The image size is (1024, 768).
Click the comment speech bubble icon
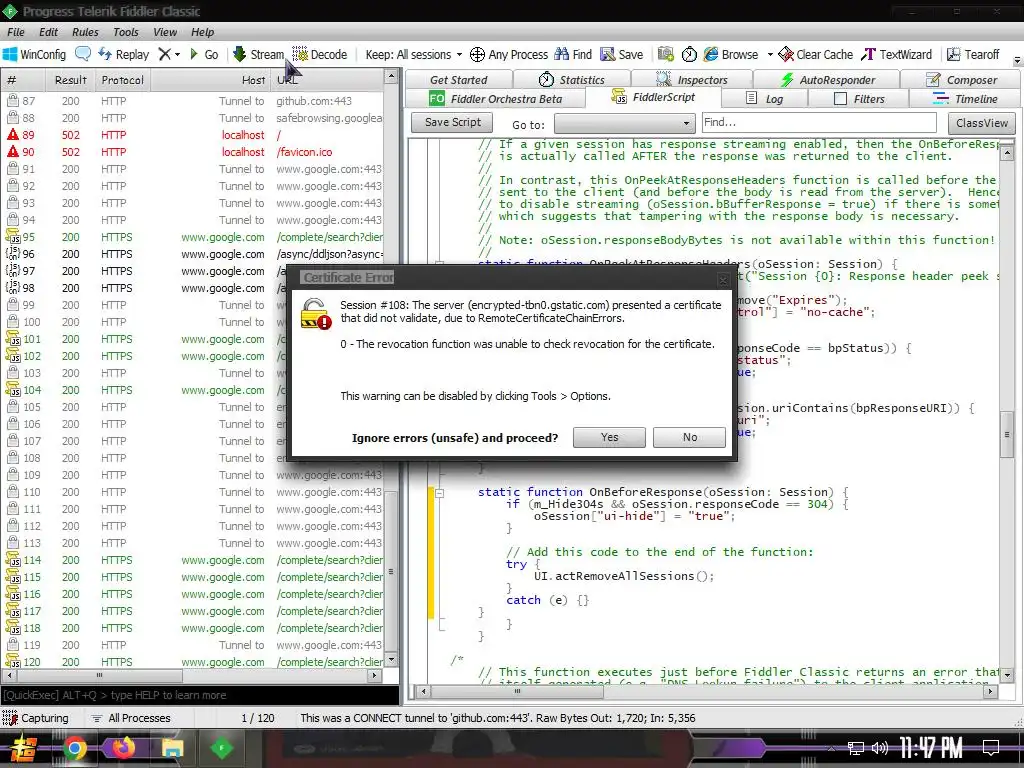[x=83, y=54]
